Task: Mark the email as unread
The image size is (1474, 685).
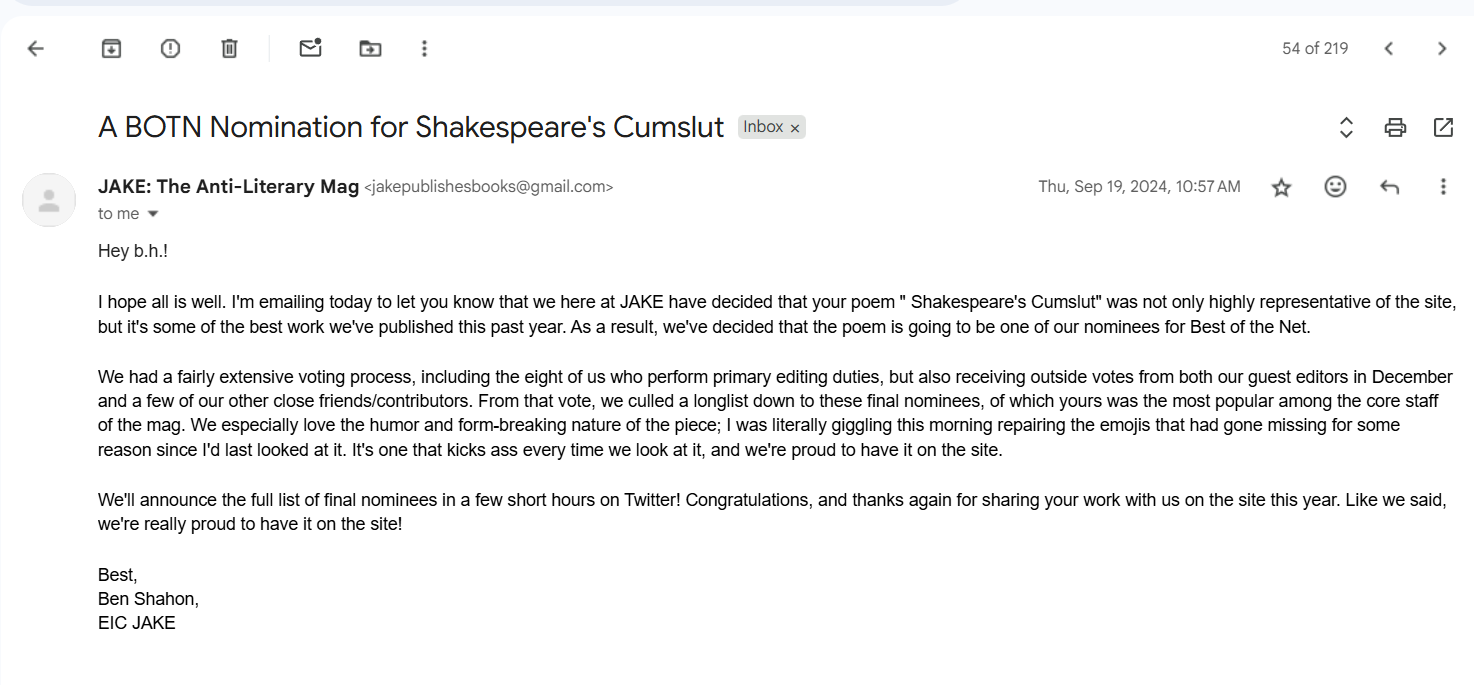Action: (x=310, y=48)
